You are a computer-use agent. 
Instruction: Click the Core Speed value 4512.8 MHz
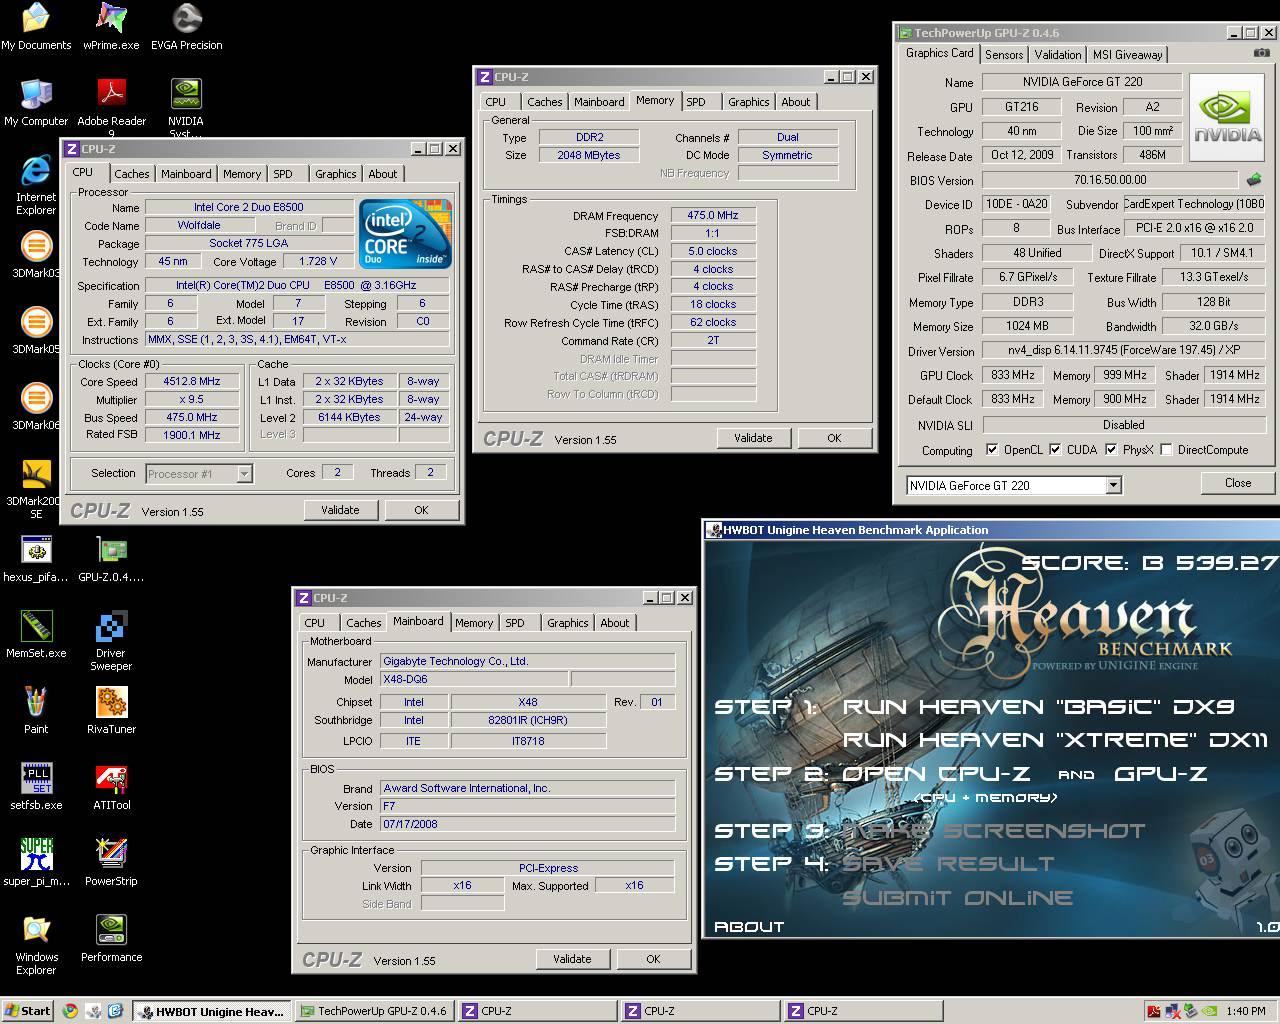[x=191, y=382]
